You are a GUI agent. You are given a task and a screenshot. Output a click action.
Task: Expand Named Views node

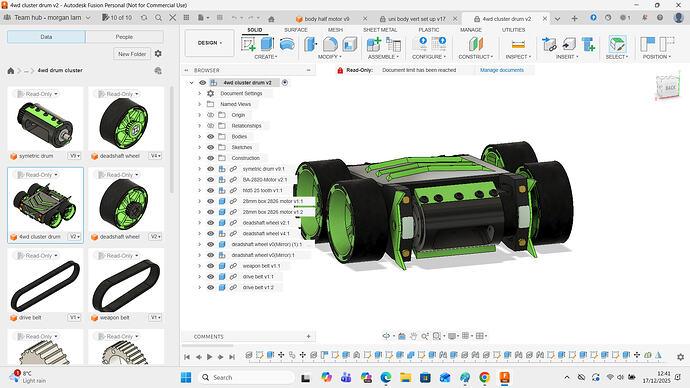[199, 104]
